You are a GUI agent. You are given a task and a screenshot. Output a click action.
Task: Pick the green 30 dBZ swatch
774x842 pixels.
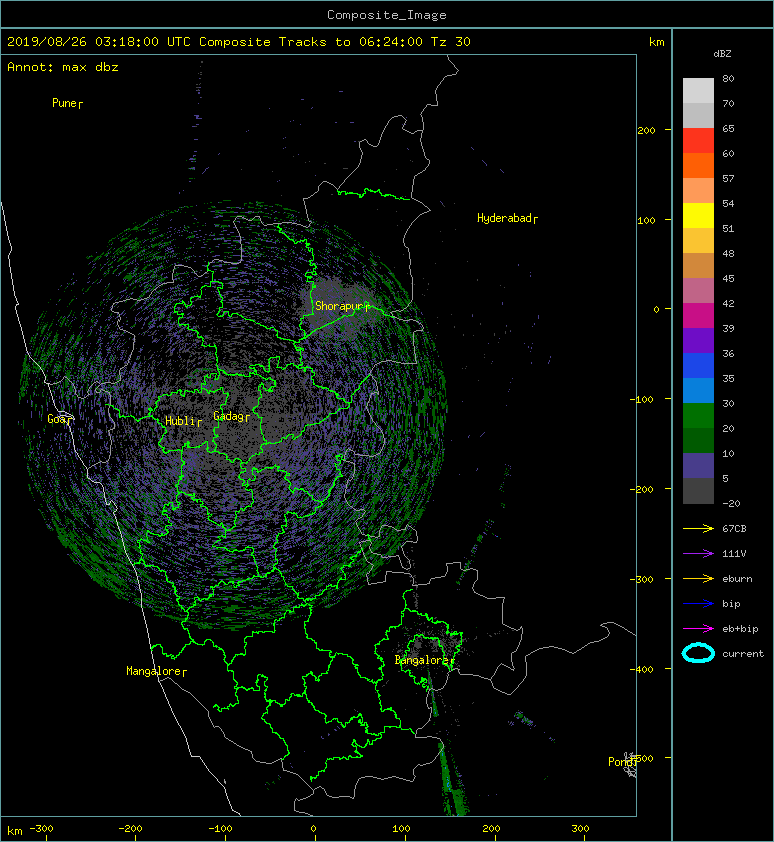click(698, 415)
